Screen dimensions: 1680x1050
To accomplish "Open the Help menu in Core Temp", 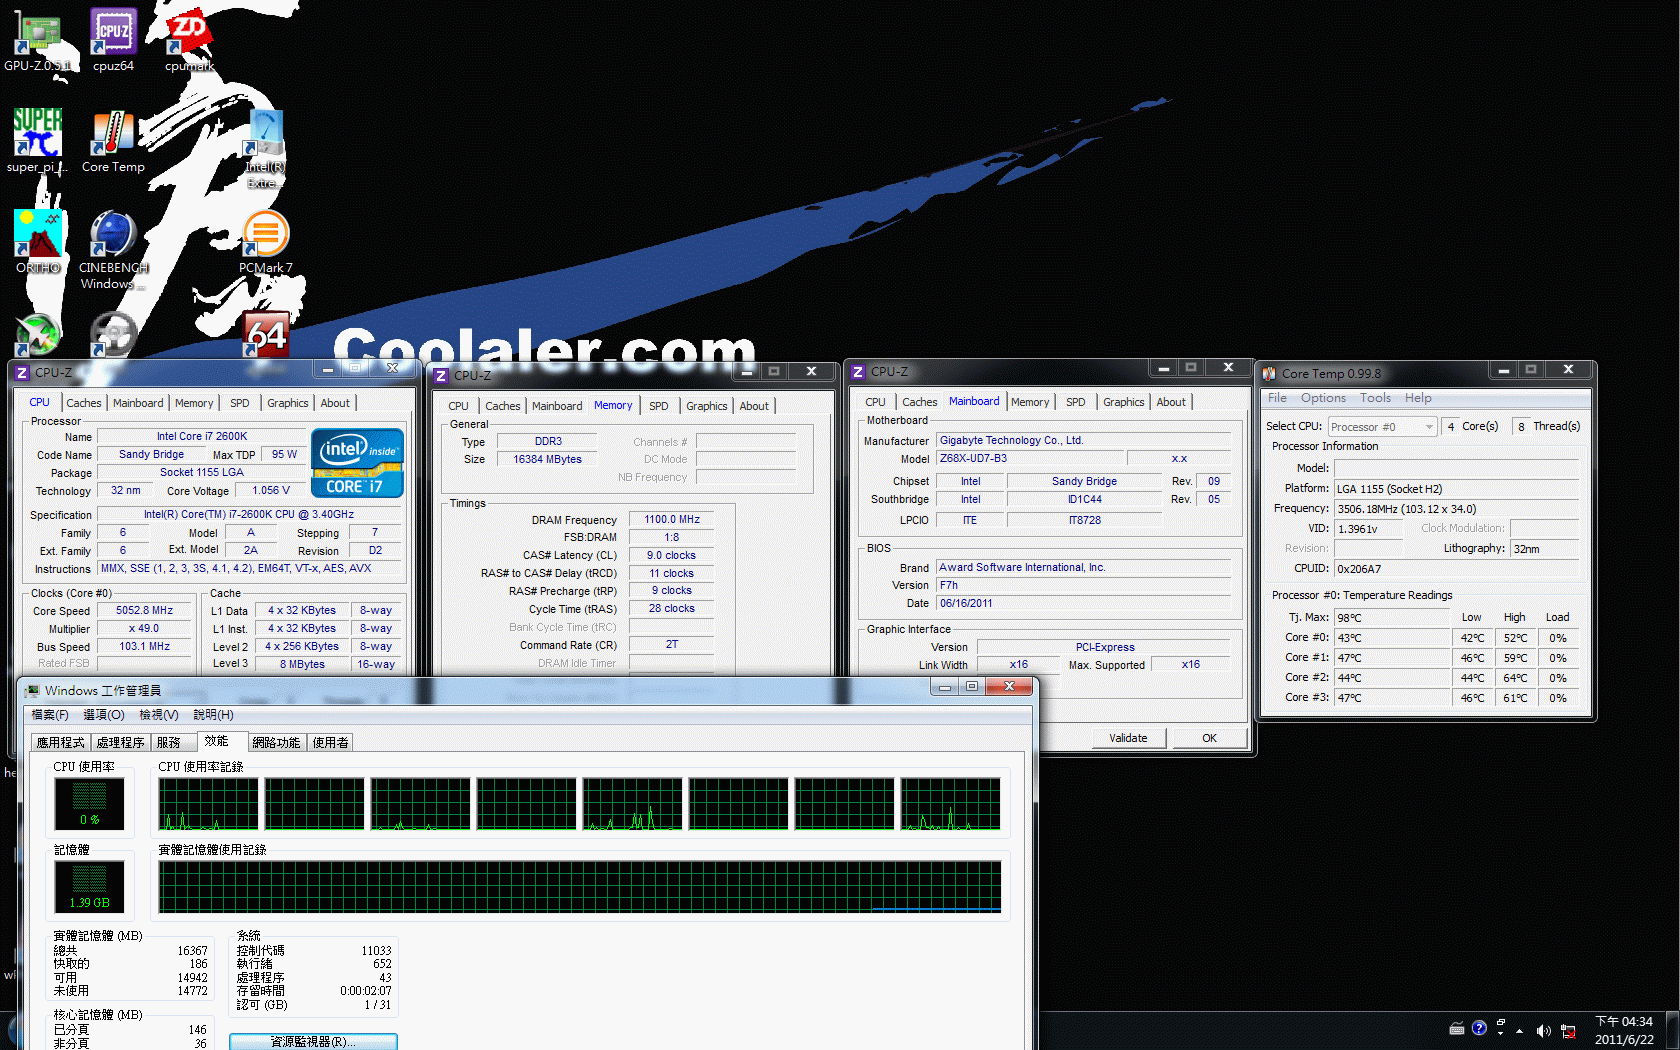I will [x=1418, y=398].
